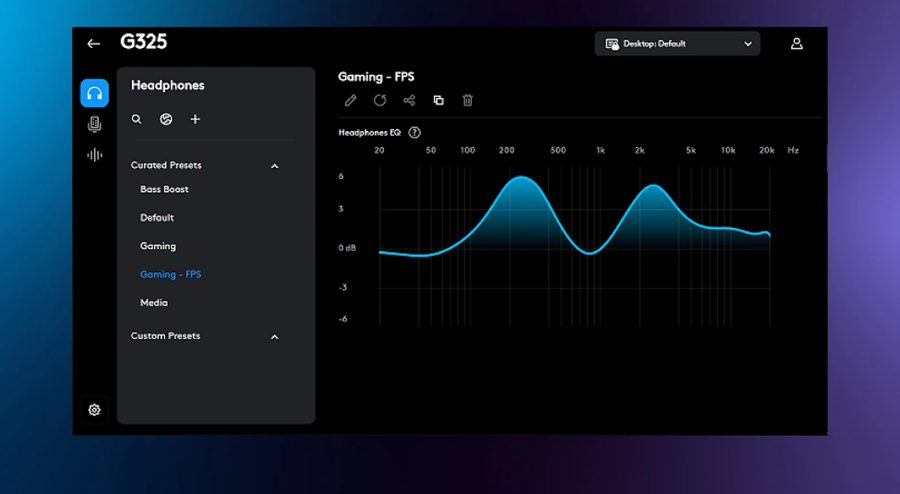
Task: Open settings with the gear icon
Action: 94,410
